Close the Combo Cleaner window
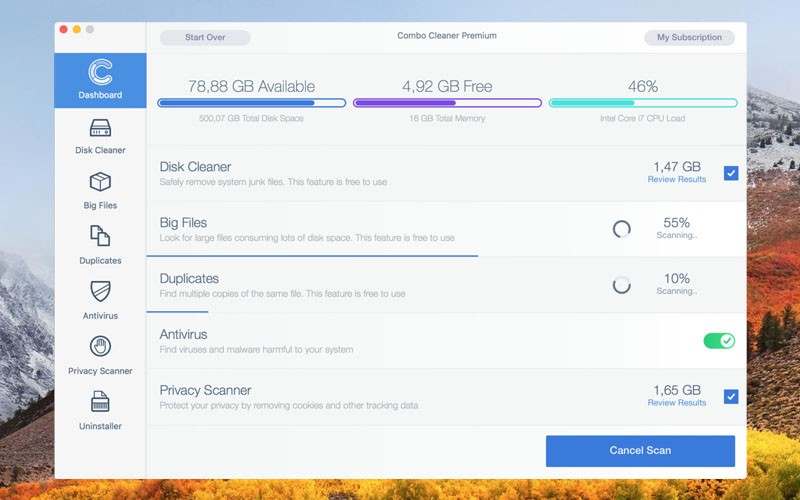The height and width of the screenshot is (500, 800). click(x=64, y=29)
